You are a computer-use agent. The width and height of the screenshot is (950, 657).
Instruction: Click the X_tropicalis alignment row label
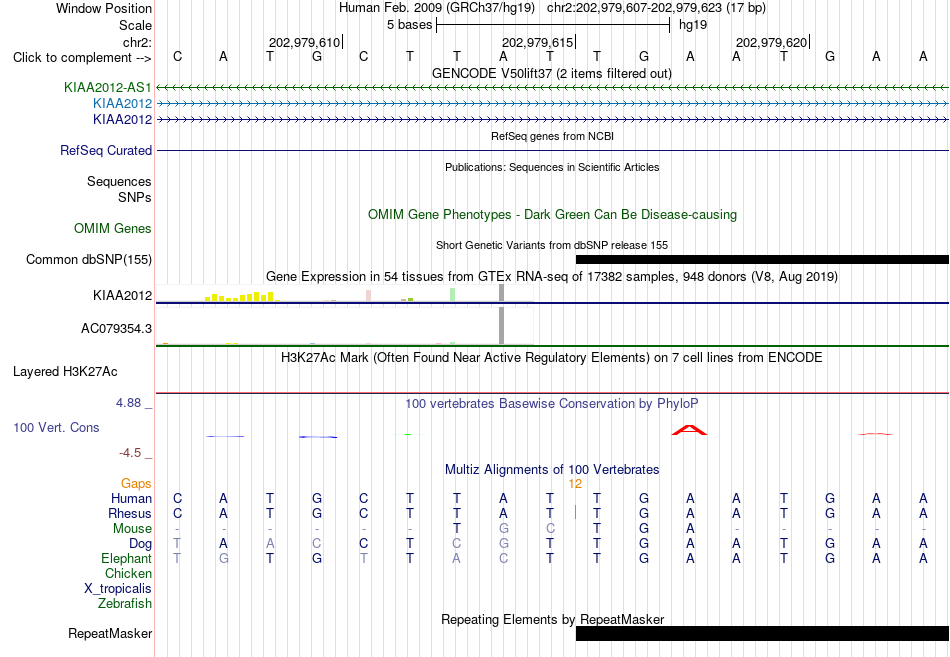click(x=118, y=589)
